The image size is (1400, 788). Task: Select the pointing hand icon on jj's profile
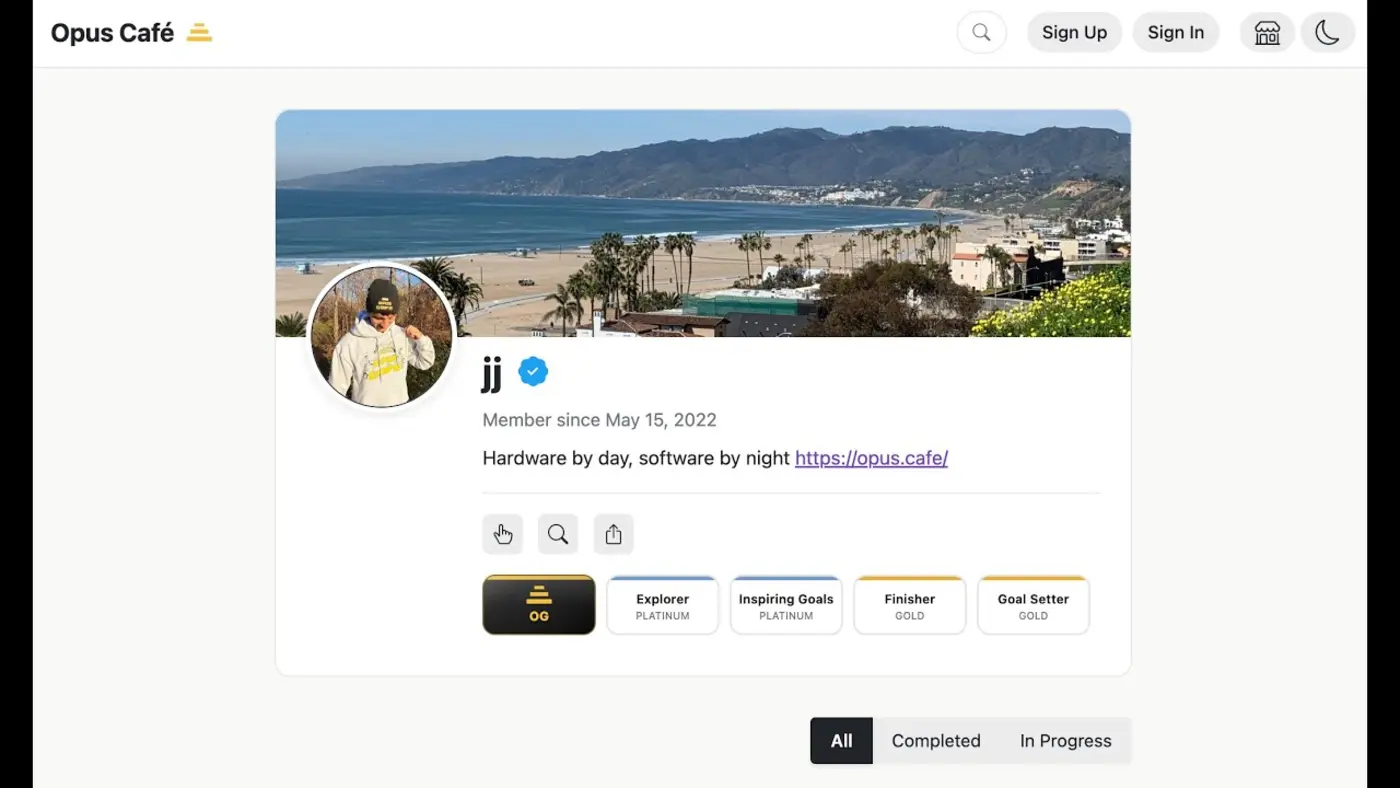(502, 534)
